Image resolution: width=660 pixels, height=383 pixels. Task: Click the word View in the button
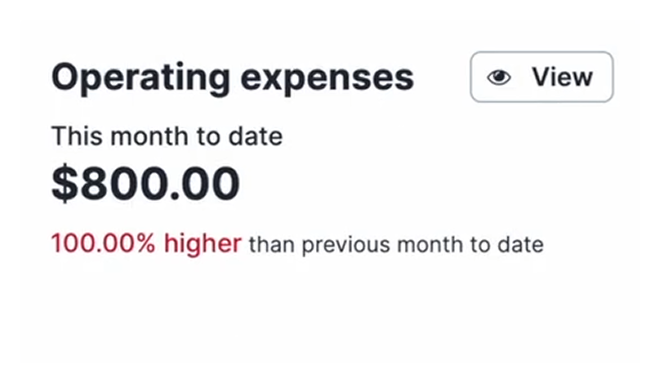tap(562, 77)
